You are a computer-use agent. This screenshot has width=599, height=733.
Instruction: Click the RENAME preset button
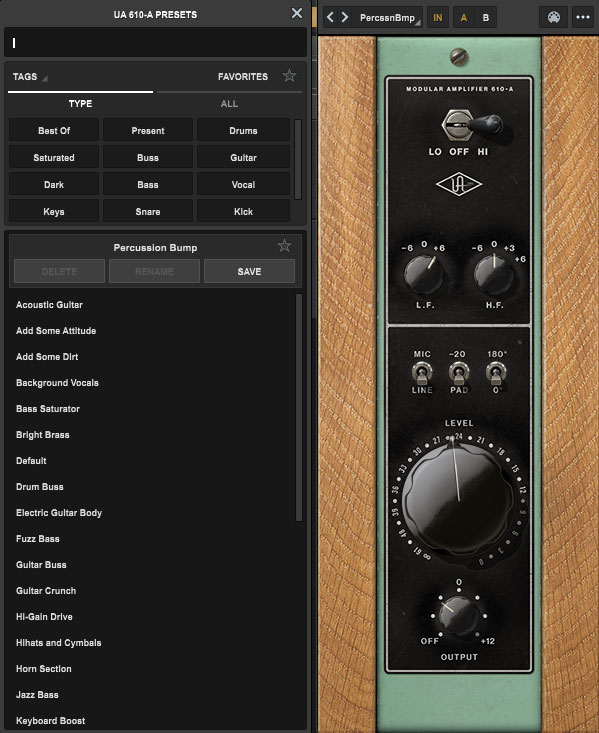pyautogui.click(x=154, y=271)
